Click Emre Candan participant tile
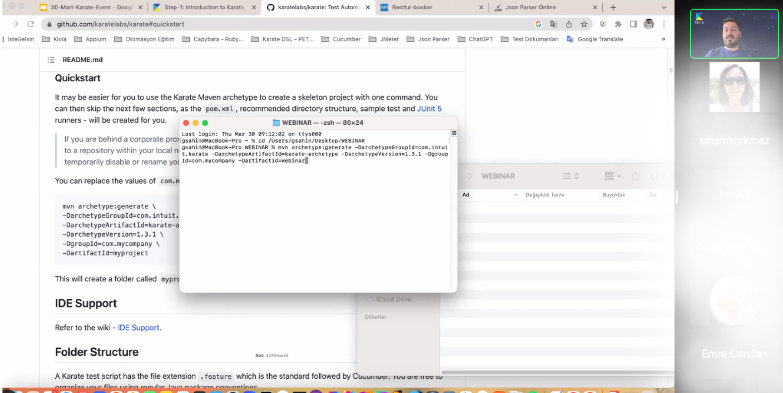Viewport: 783px width, 393px height. pos(734,318)
